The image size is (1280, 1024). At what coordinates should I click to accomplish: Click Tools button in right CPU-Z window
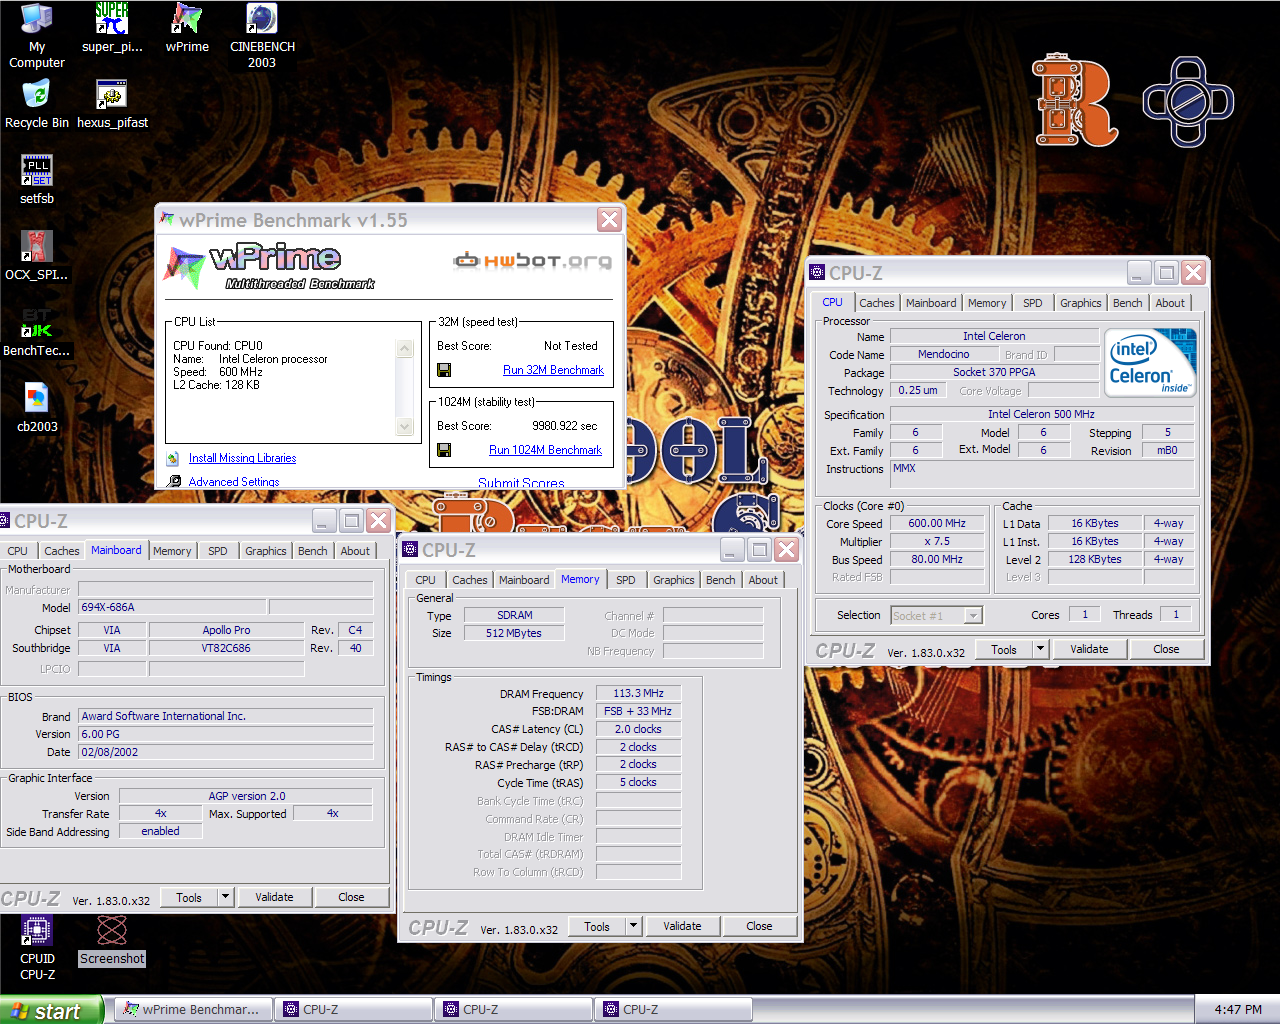pos(1004,649)
